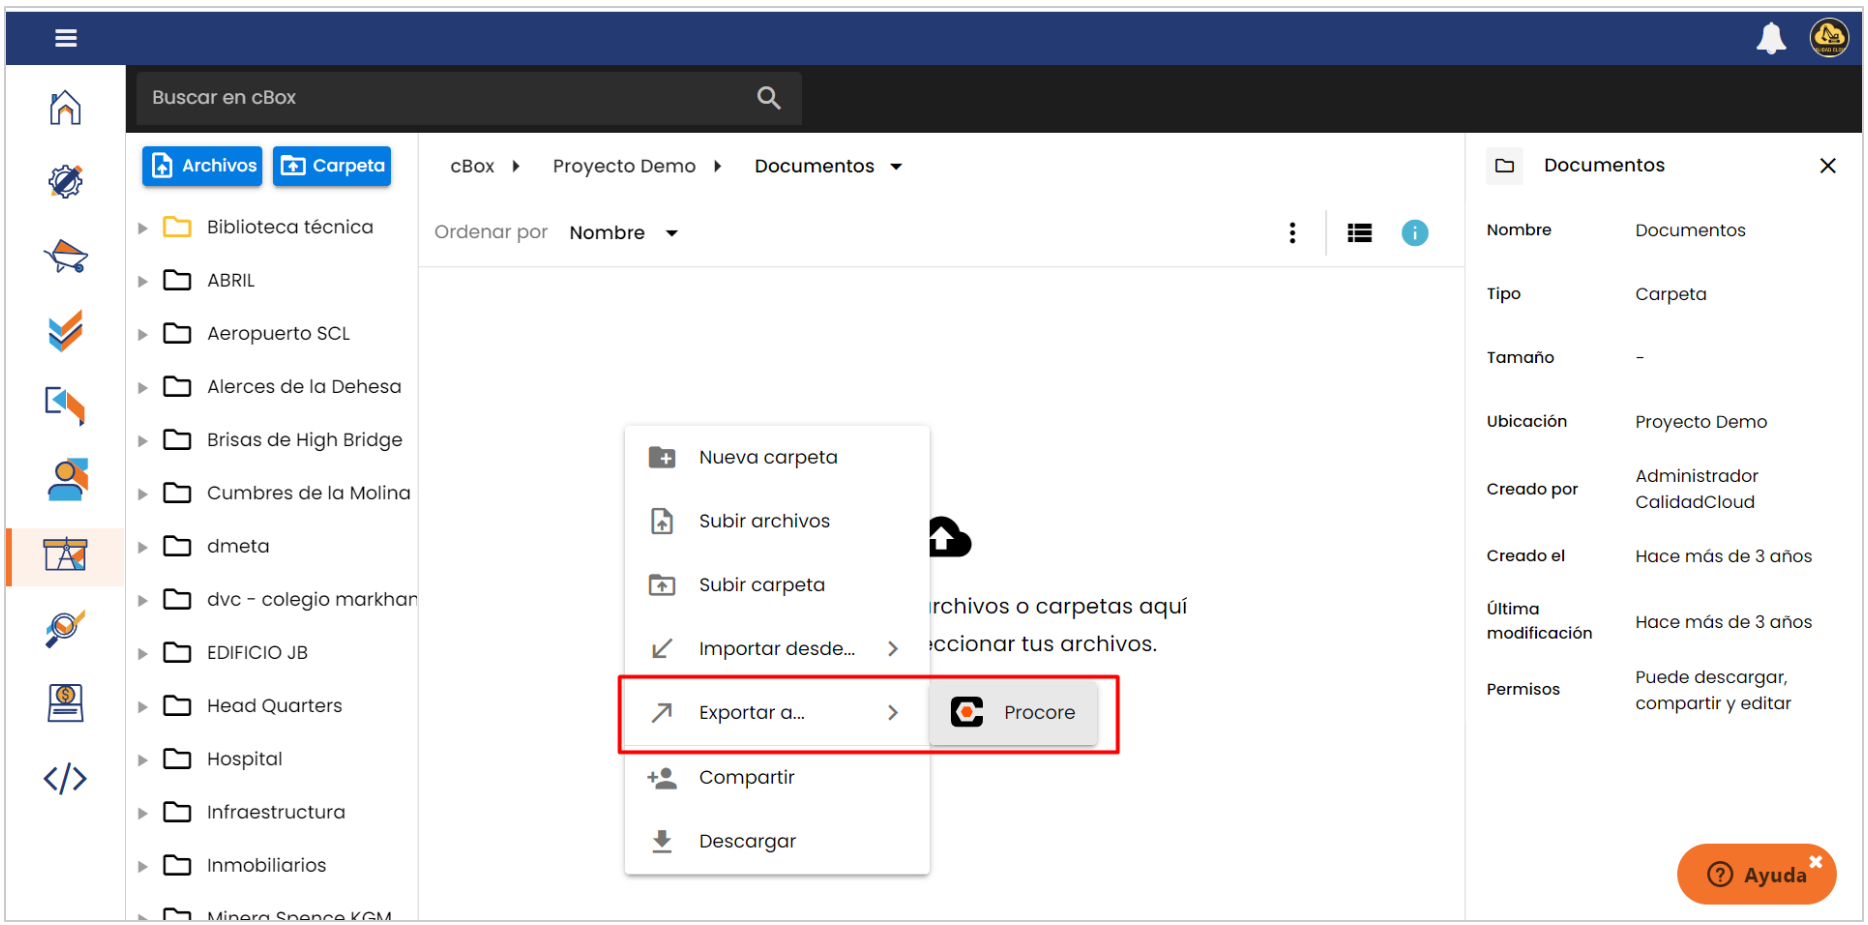Expand the Biblioteca técnica folder arrow
Viewport: 1868px width, 925px height.
pyautogui.click(x=143, y=228)
